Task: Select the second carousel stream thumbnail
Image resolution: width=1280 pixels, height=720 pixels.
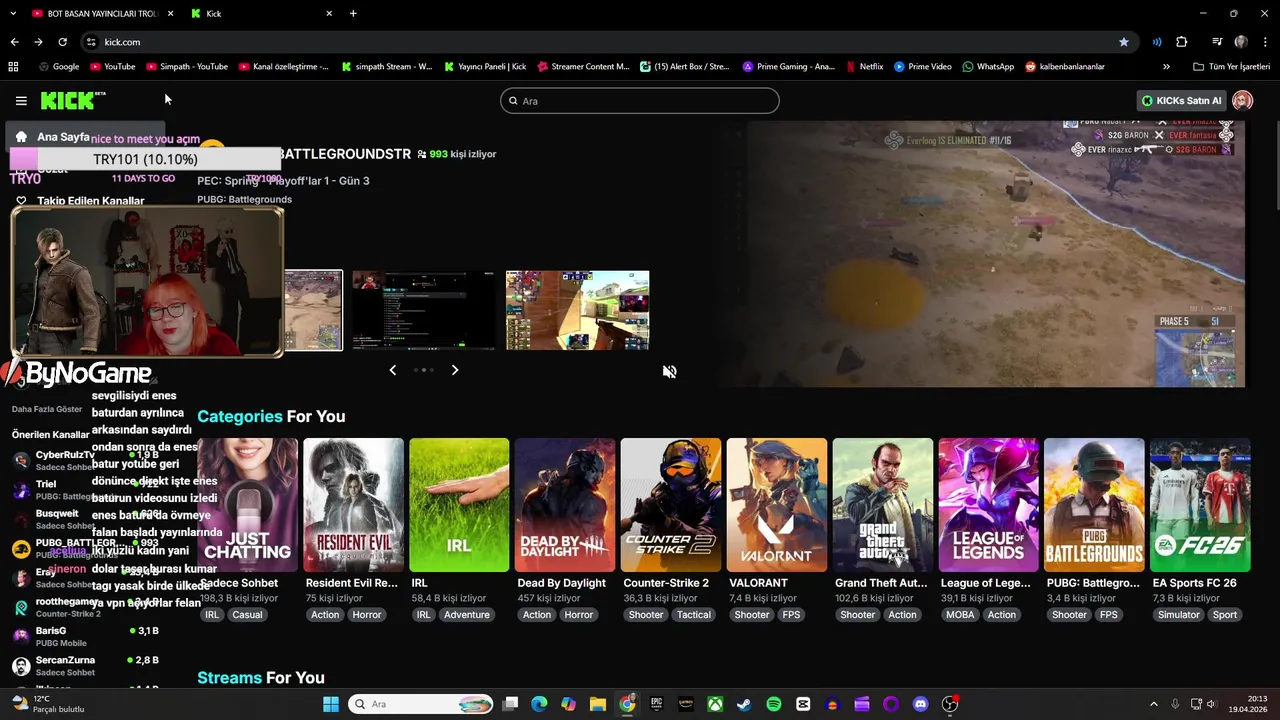Action: (423, 310)
